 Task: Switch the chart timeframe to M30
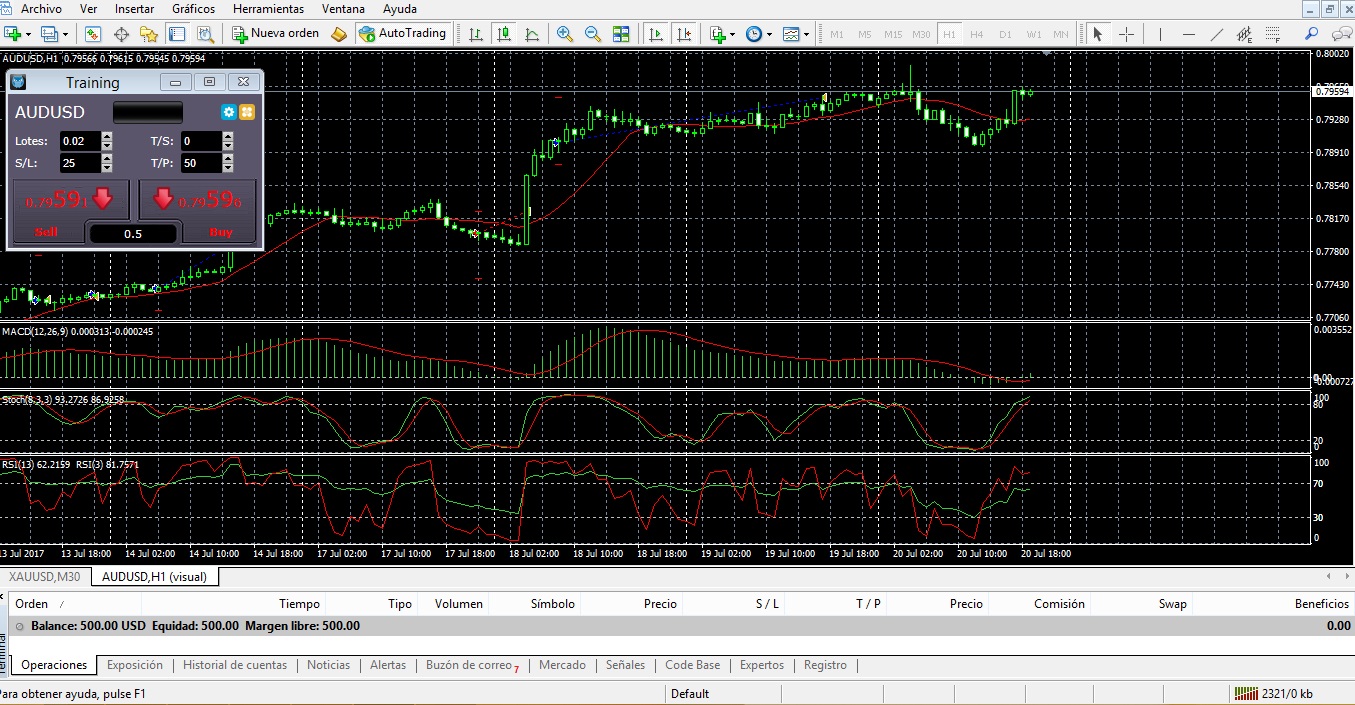(x=920, y=34)
